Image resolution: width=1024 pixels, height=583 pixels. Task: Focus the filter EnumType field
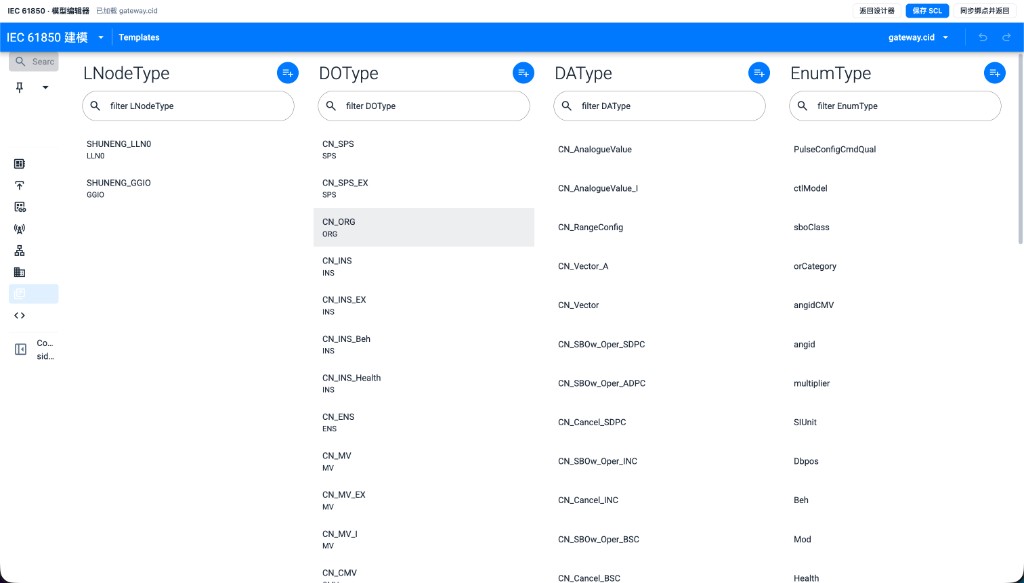click(895, 106)
